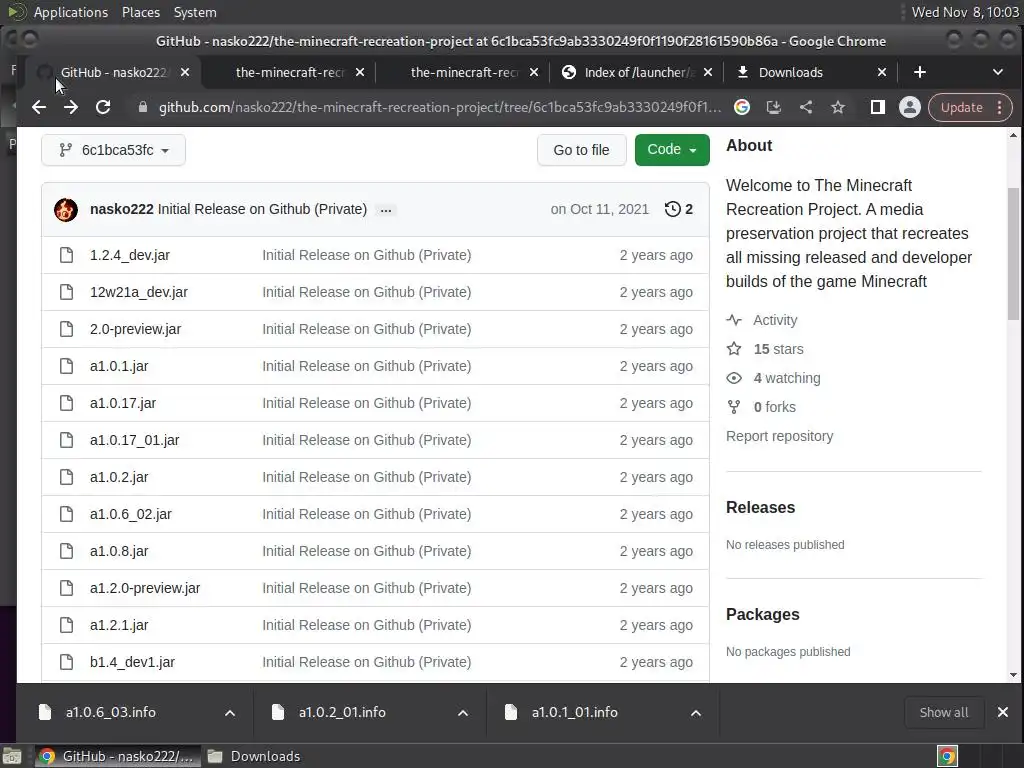Image resolution: width=1024 pixels, height=768 pixels.
Task: Open the new tab plus button
Action: (920, 72)
